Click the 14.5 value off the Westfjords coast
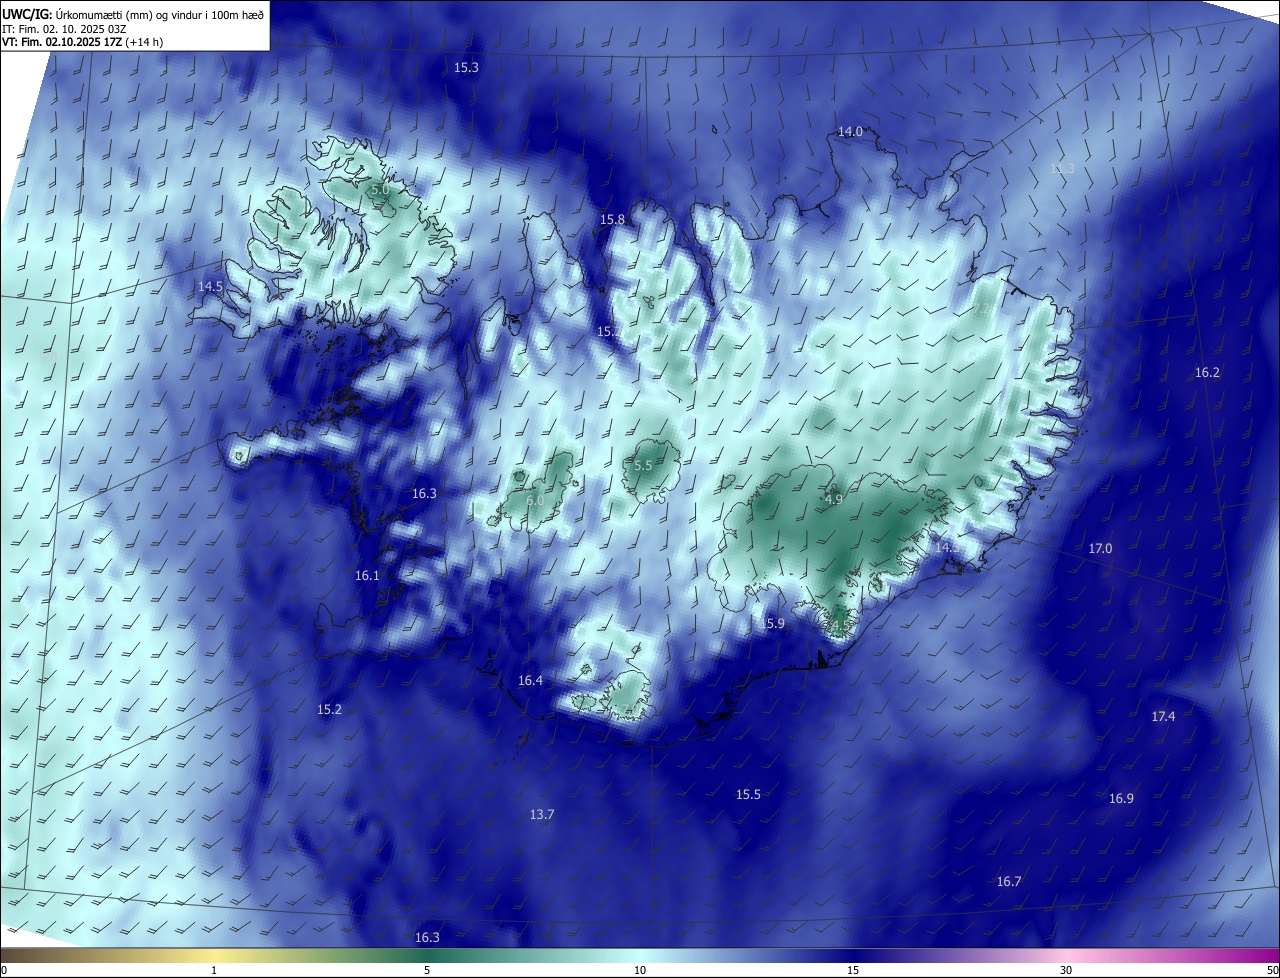 tap(210, 287)
